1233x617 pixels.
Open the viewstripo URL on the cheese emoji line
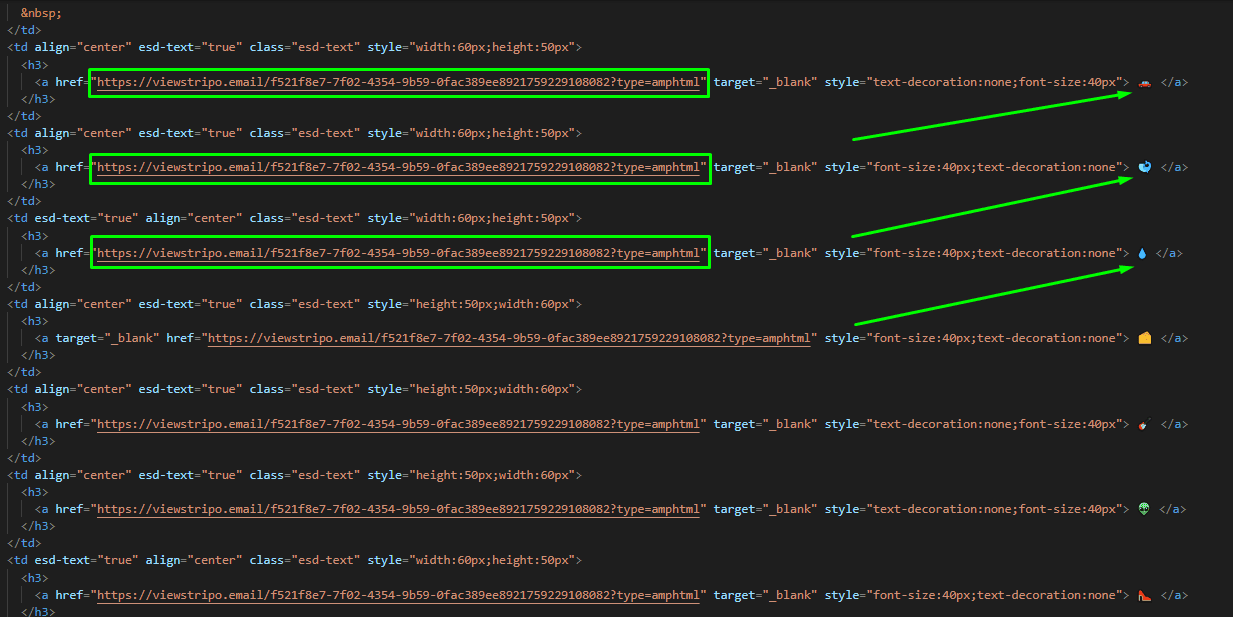pyautogui.click(x=510, y=339)
